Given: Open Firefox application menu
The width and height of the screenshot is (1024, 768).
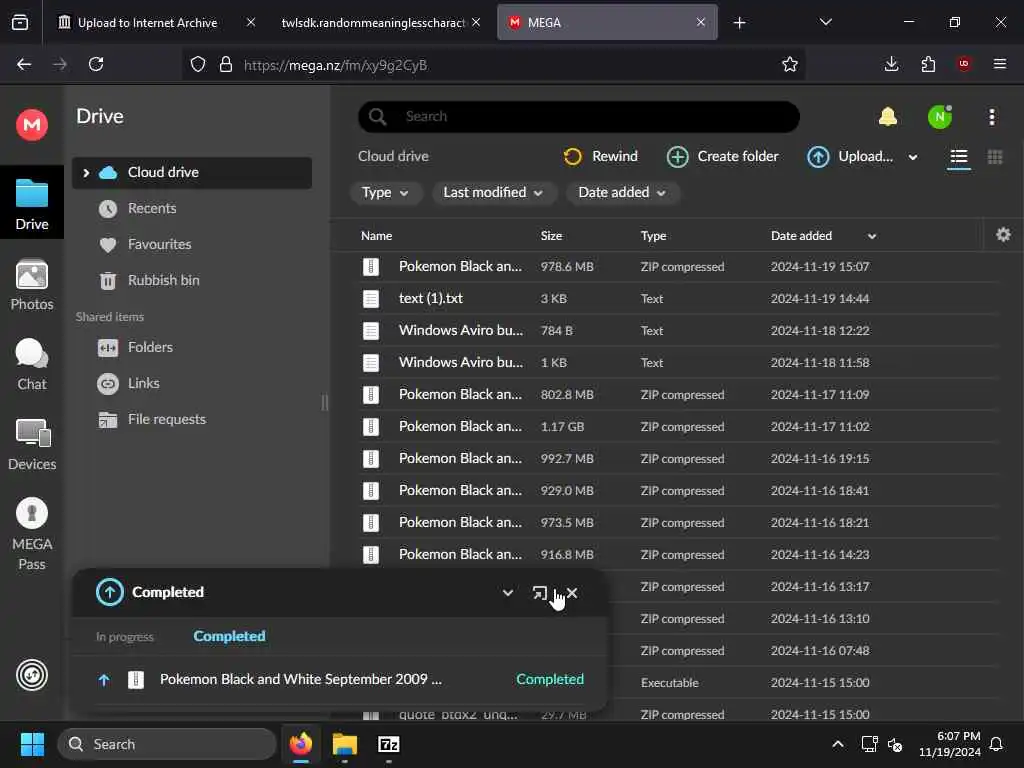Looking at the screenshot, I should coord(1000,64).
